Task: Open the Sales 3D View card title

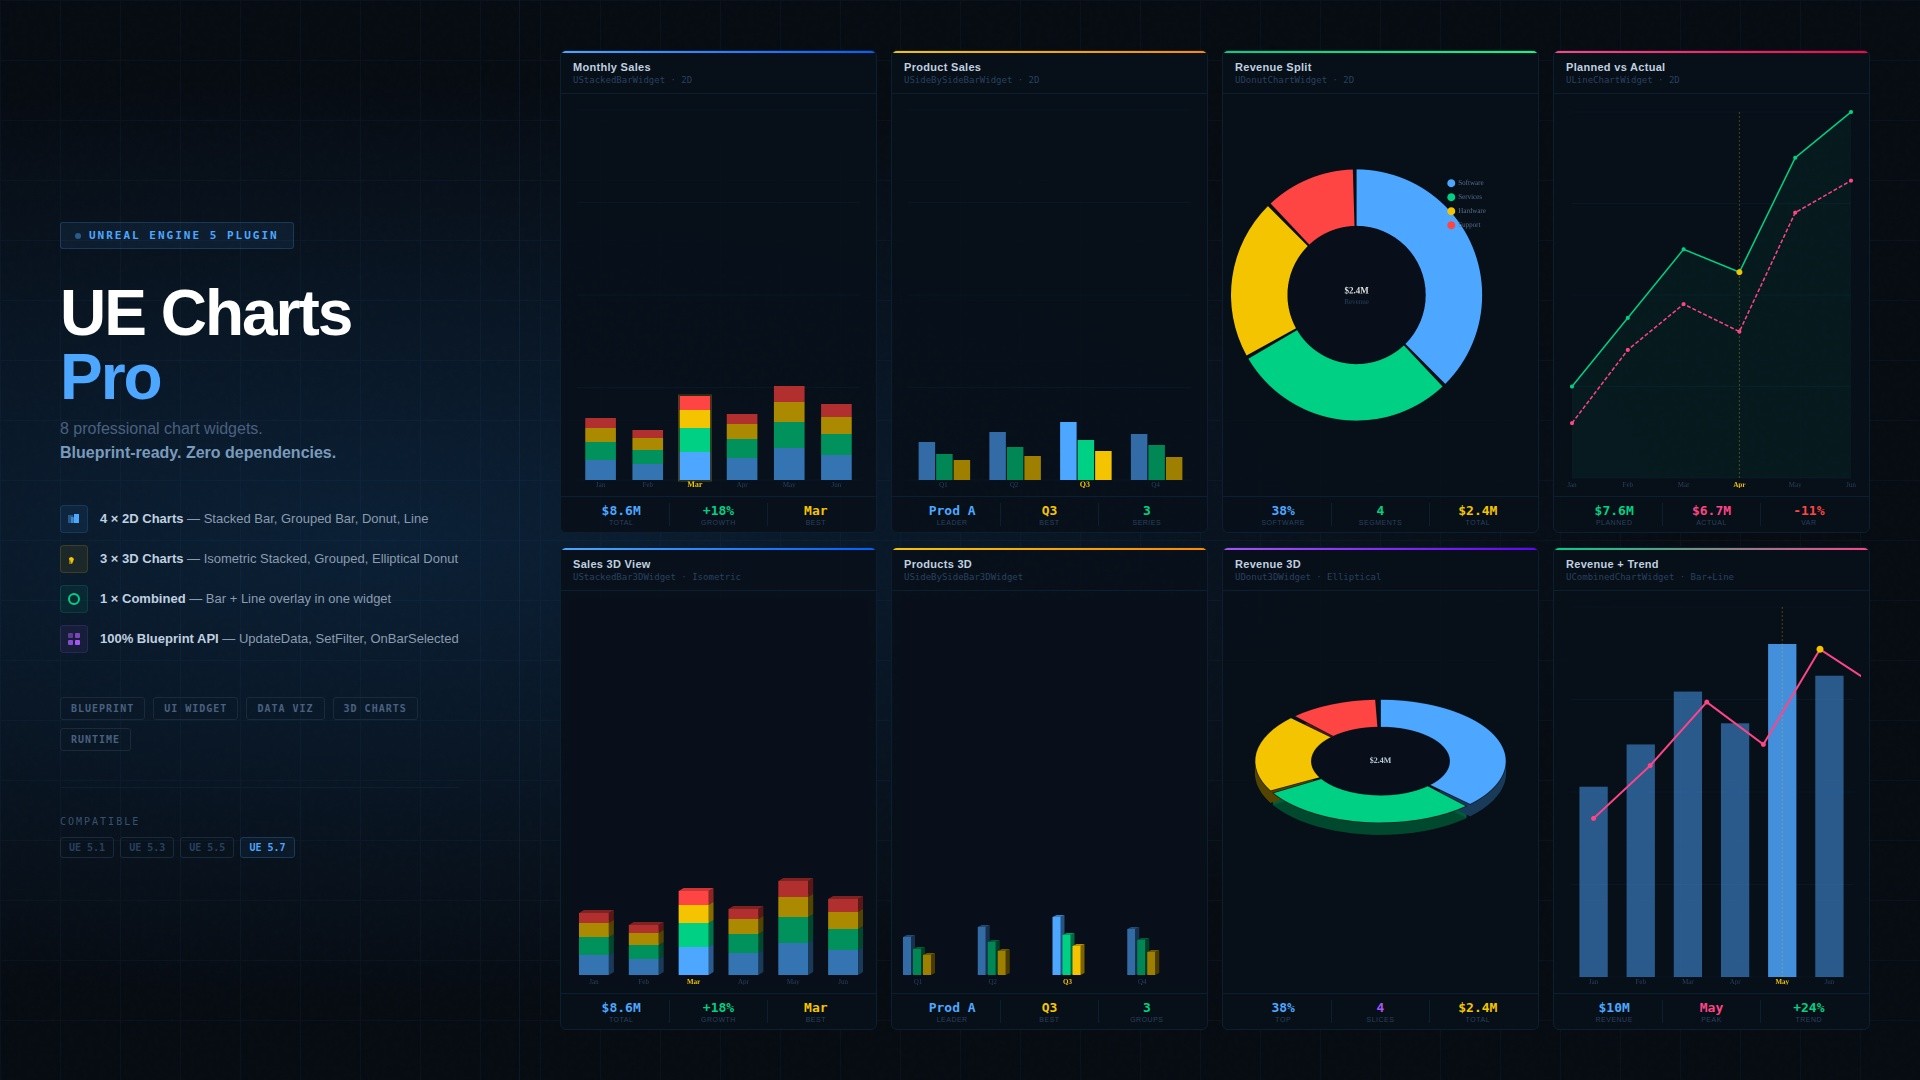Action: (x=611, y=564)
